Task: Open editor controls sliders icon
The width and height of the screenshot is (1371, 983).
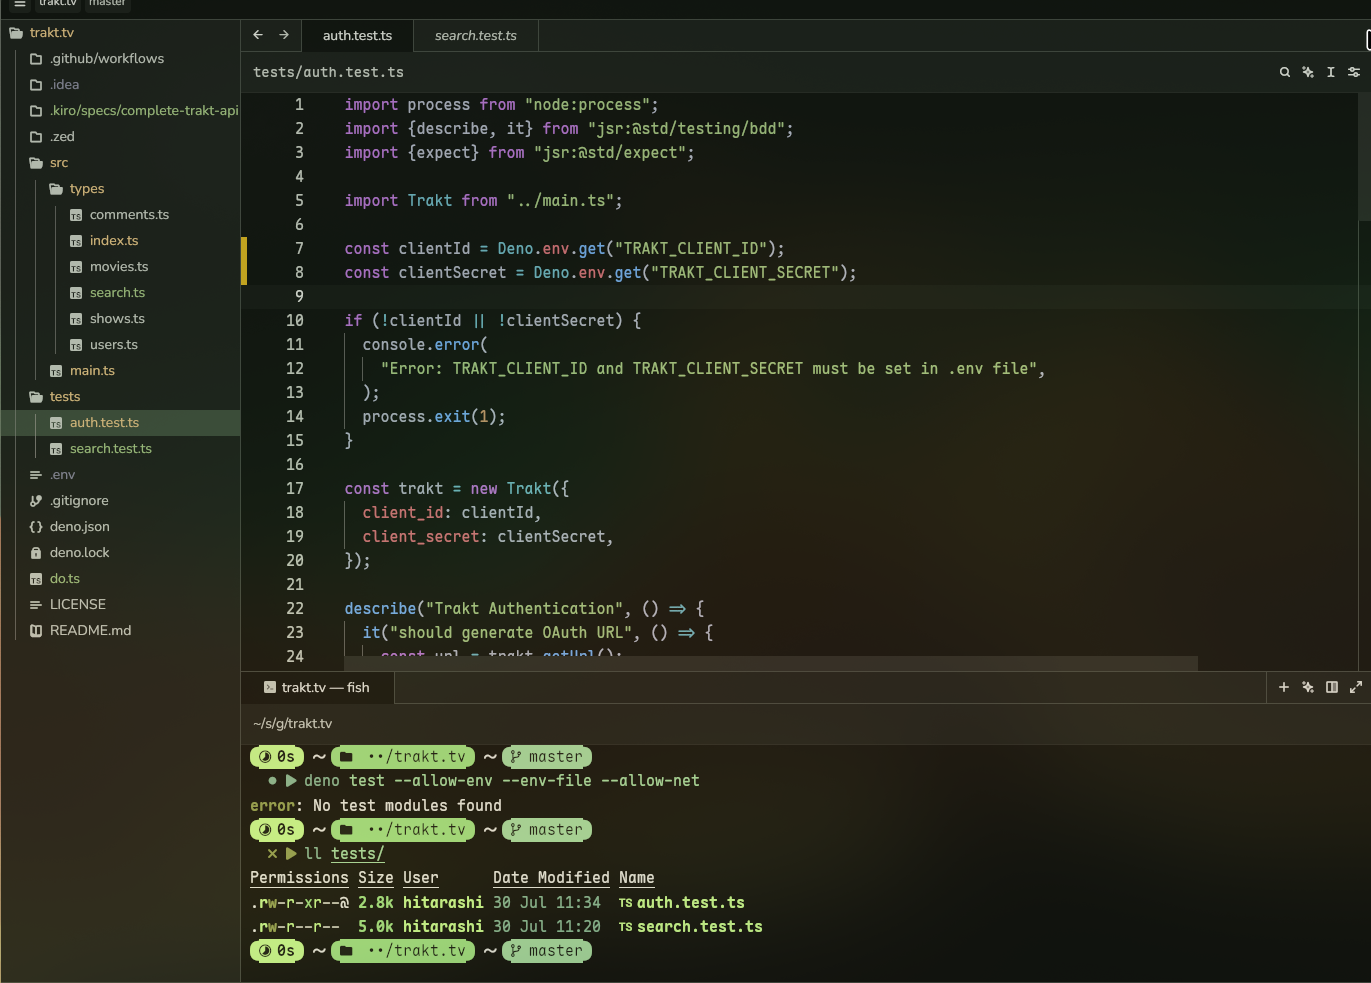Action: click(x=1354, y=72)
